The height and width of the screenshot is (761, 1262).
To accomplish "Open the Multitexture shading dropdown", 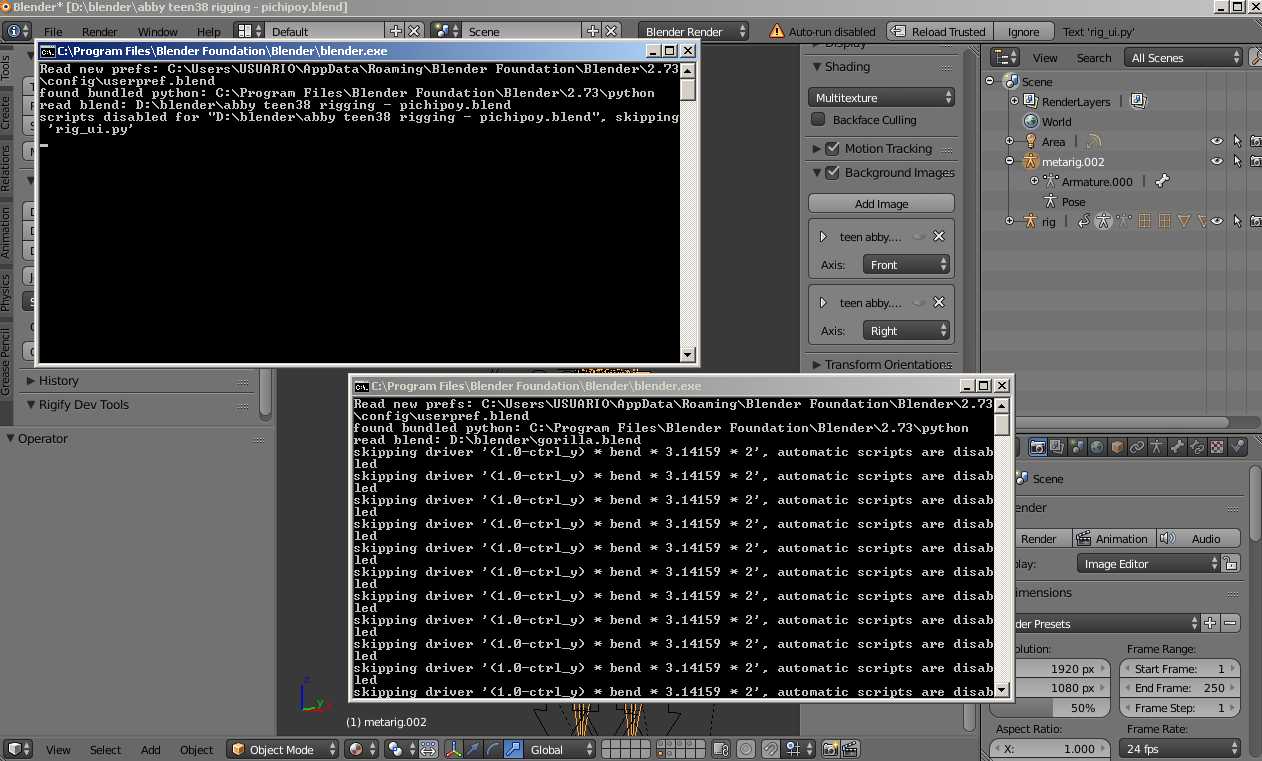I will [x=881, y=98].
